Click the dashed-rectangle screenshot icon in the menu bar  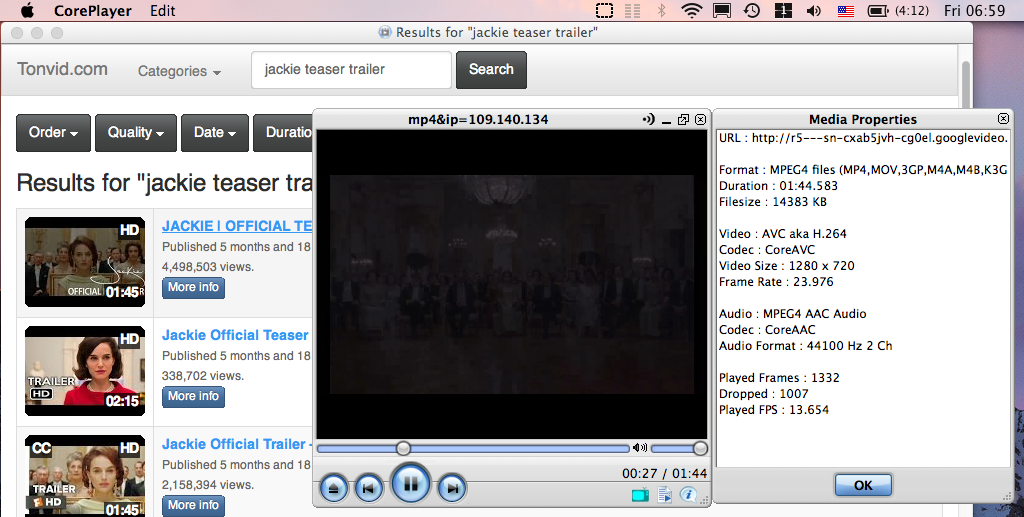(x=605, y=10)
